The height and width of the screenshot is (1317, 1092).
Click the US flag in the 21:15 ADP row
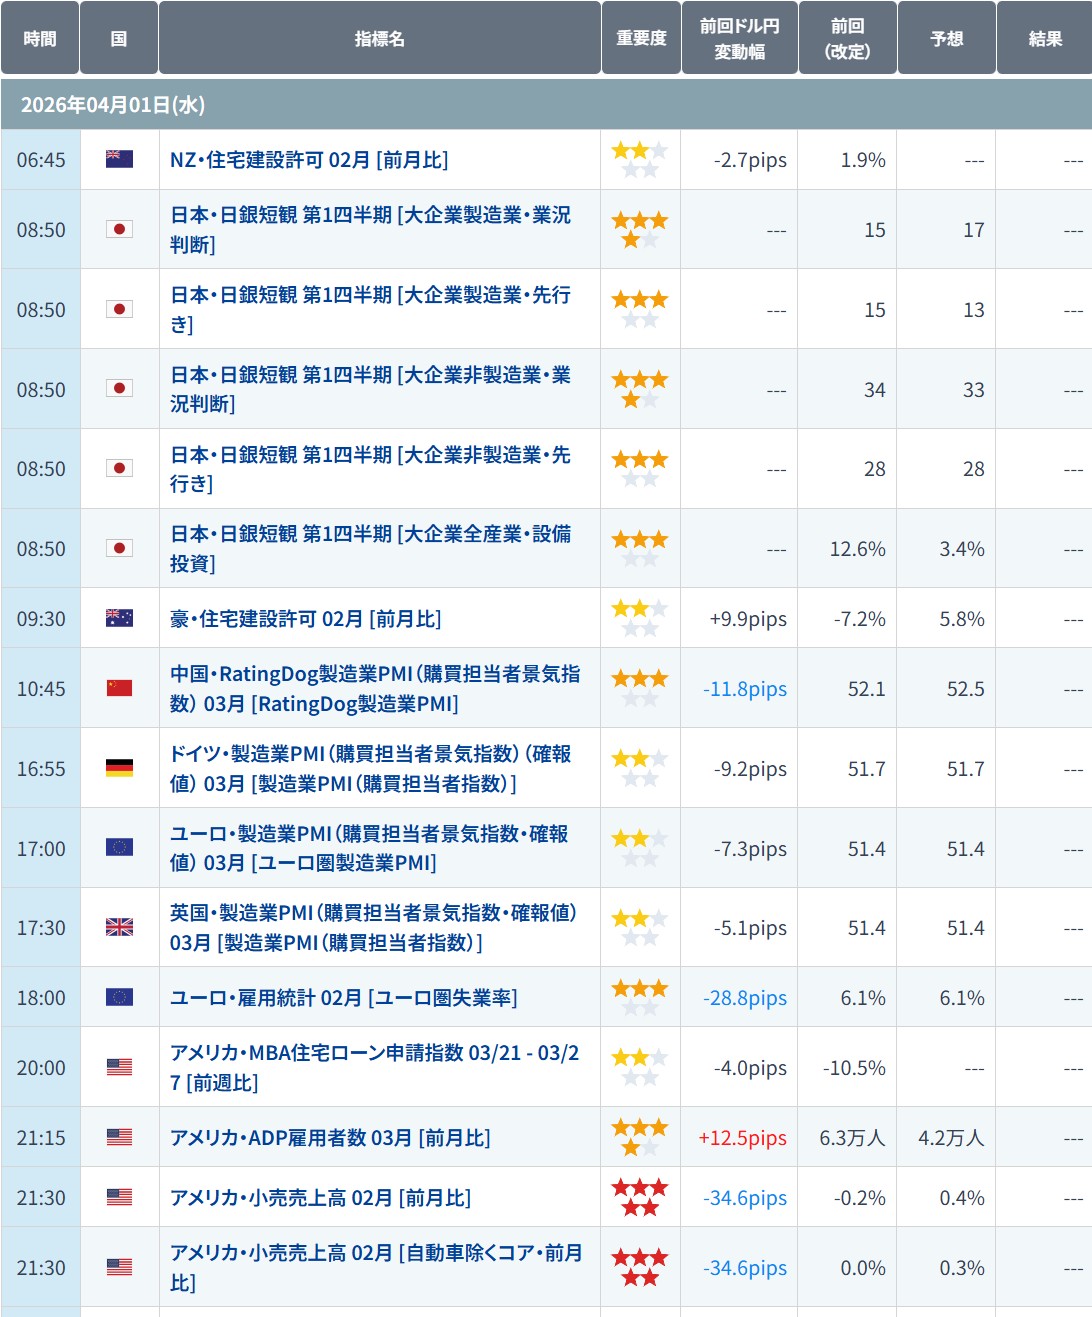pyautogui.click(x=119, y=1137)
